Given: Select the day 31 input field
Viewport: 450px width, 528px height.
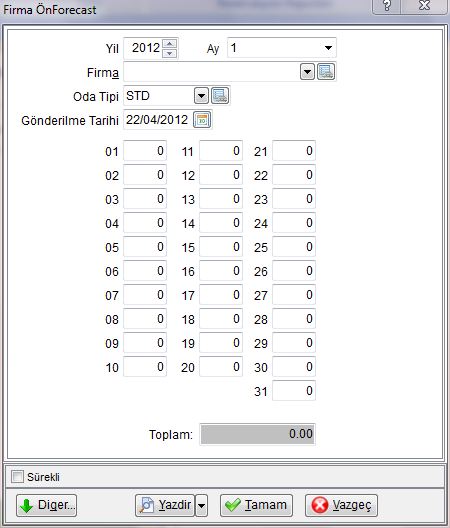Looking at the screenshot, I should tap(294, 391).
